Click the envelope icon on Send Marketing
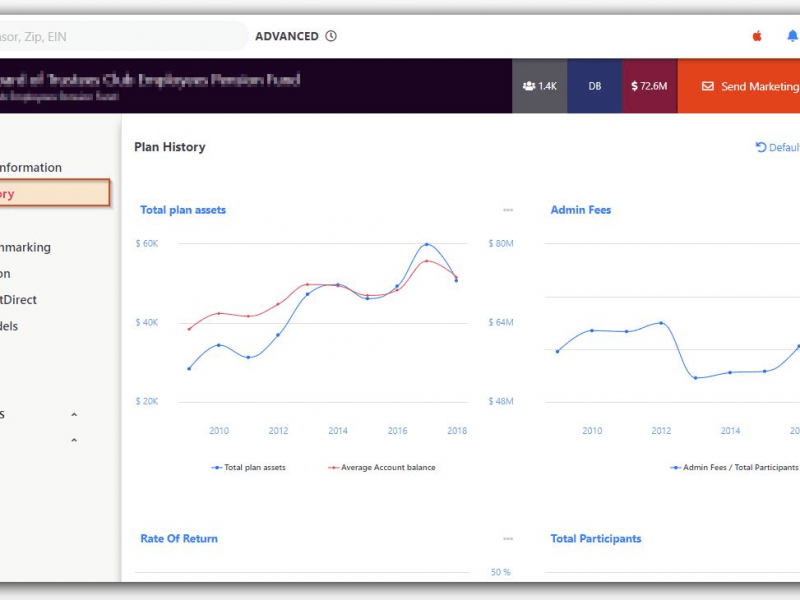Screen dimensions: 800x600 (708, 87)
